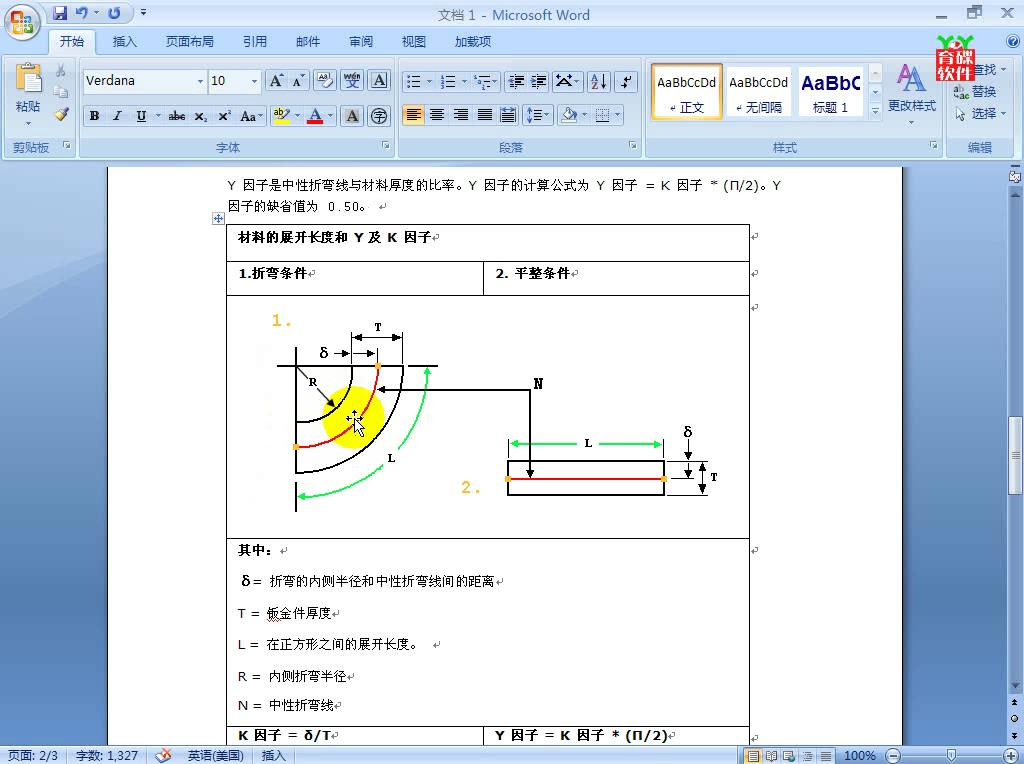1024x764 pixels.
Task: Insert an enclosed character
Action: [x=379, y=116]
